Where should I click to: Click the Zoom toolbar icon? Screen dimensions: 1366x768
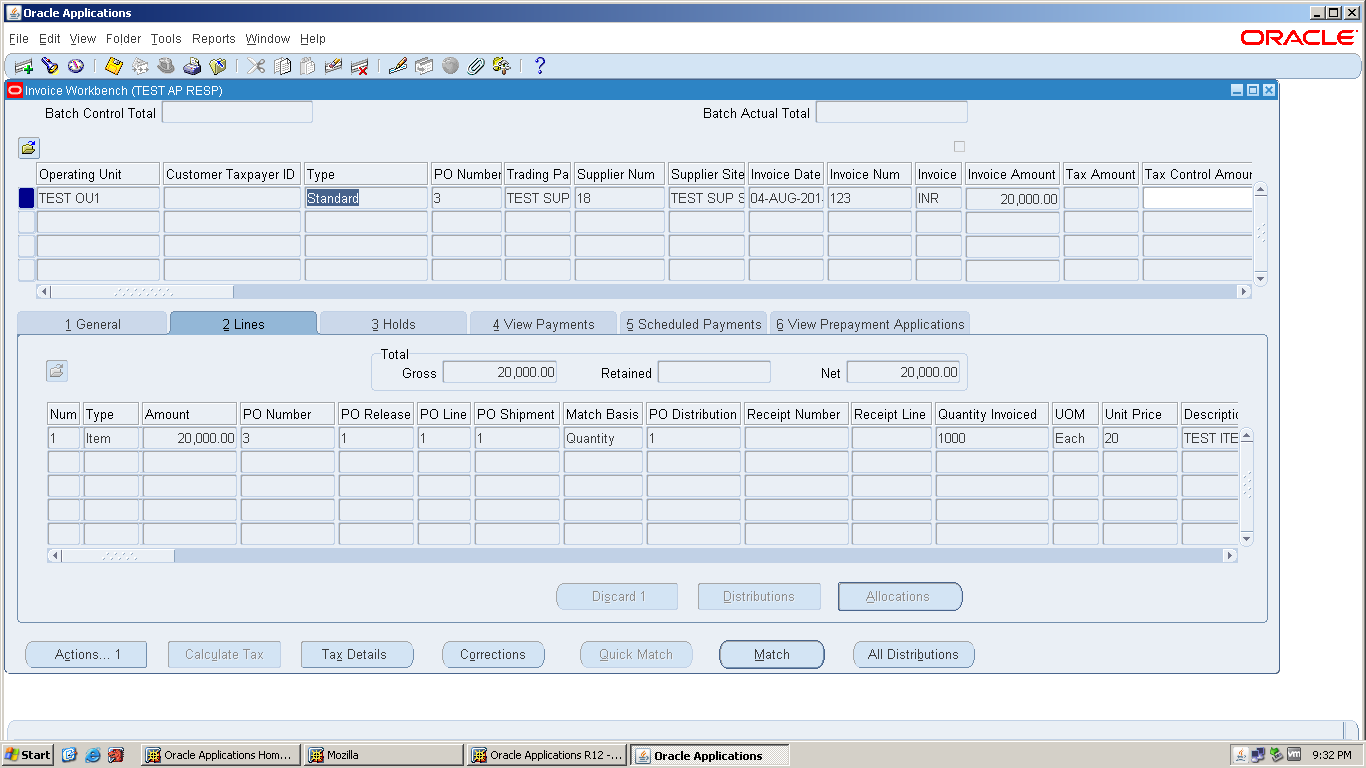pyautogui.click(x=424, y=66)
